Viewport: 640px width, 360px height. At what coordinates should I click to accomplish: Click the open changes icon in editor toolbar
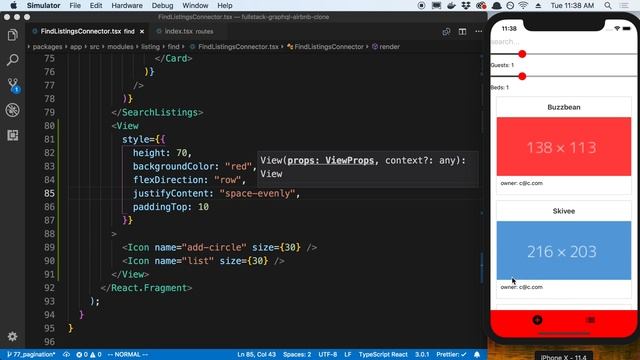446,31
